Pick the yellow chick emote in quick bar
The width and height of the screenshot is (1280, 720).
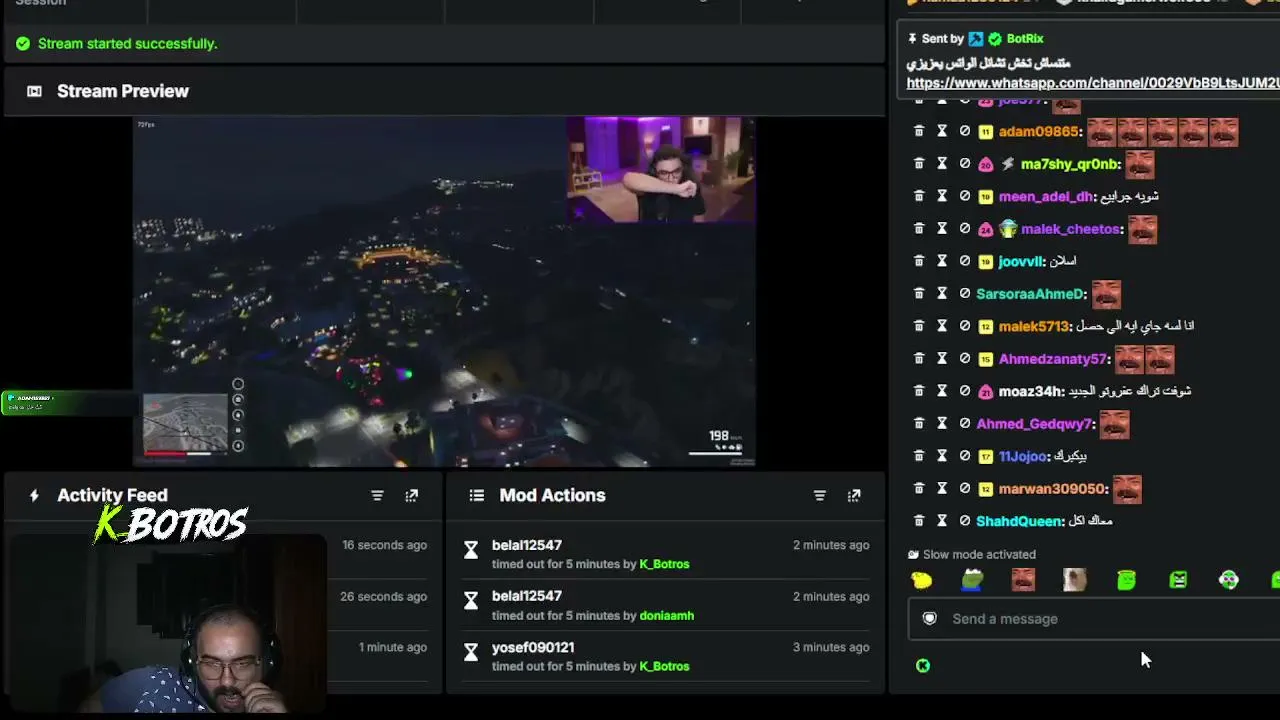[922, 580]
